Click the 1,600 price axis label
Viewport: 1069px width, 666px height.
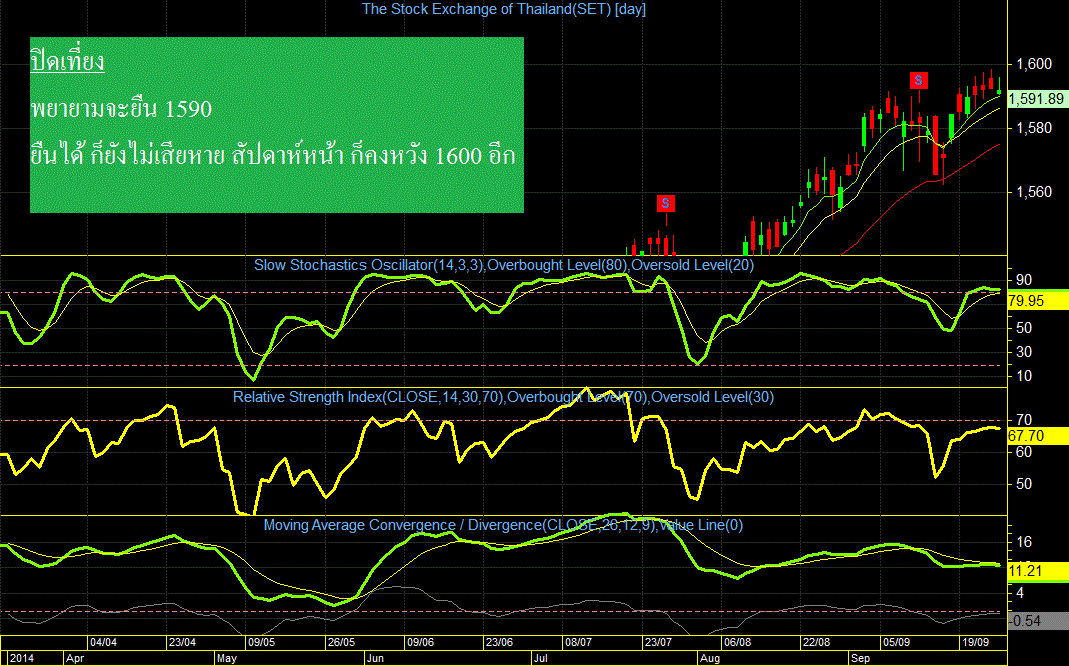click(1034, 64)
